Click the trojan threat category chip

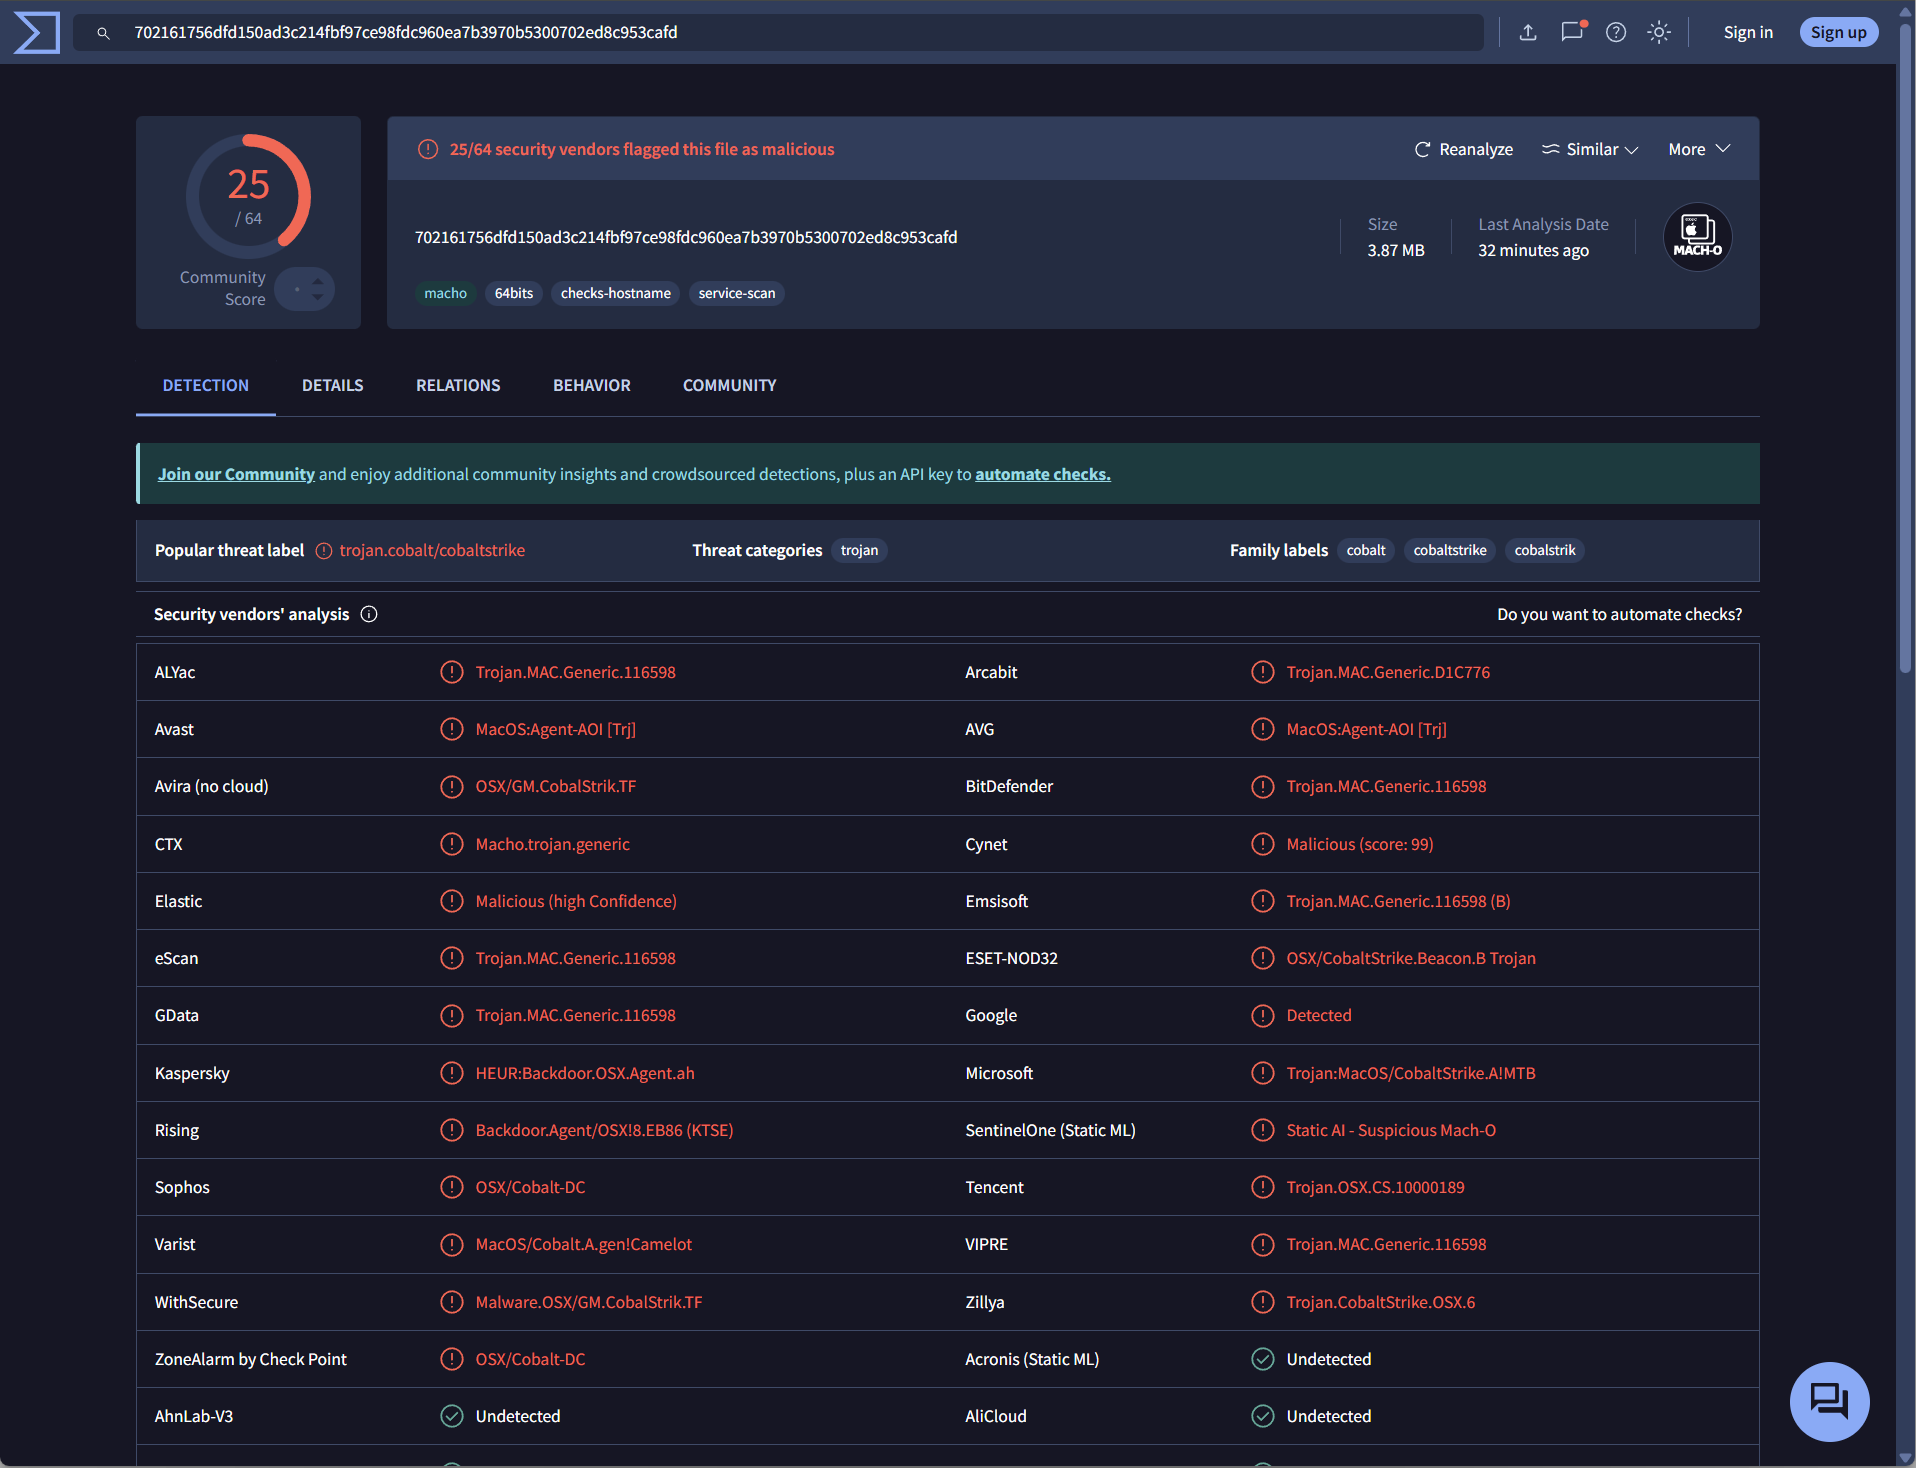coord(859,550)
